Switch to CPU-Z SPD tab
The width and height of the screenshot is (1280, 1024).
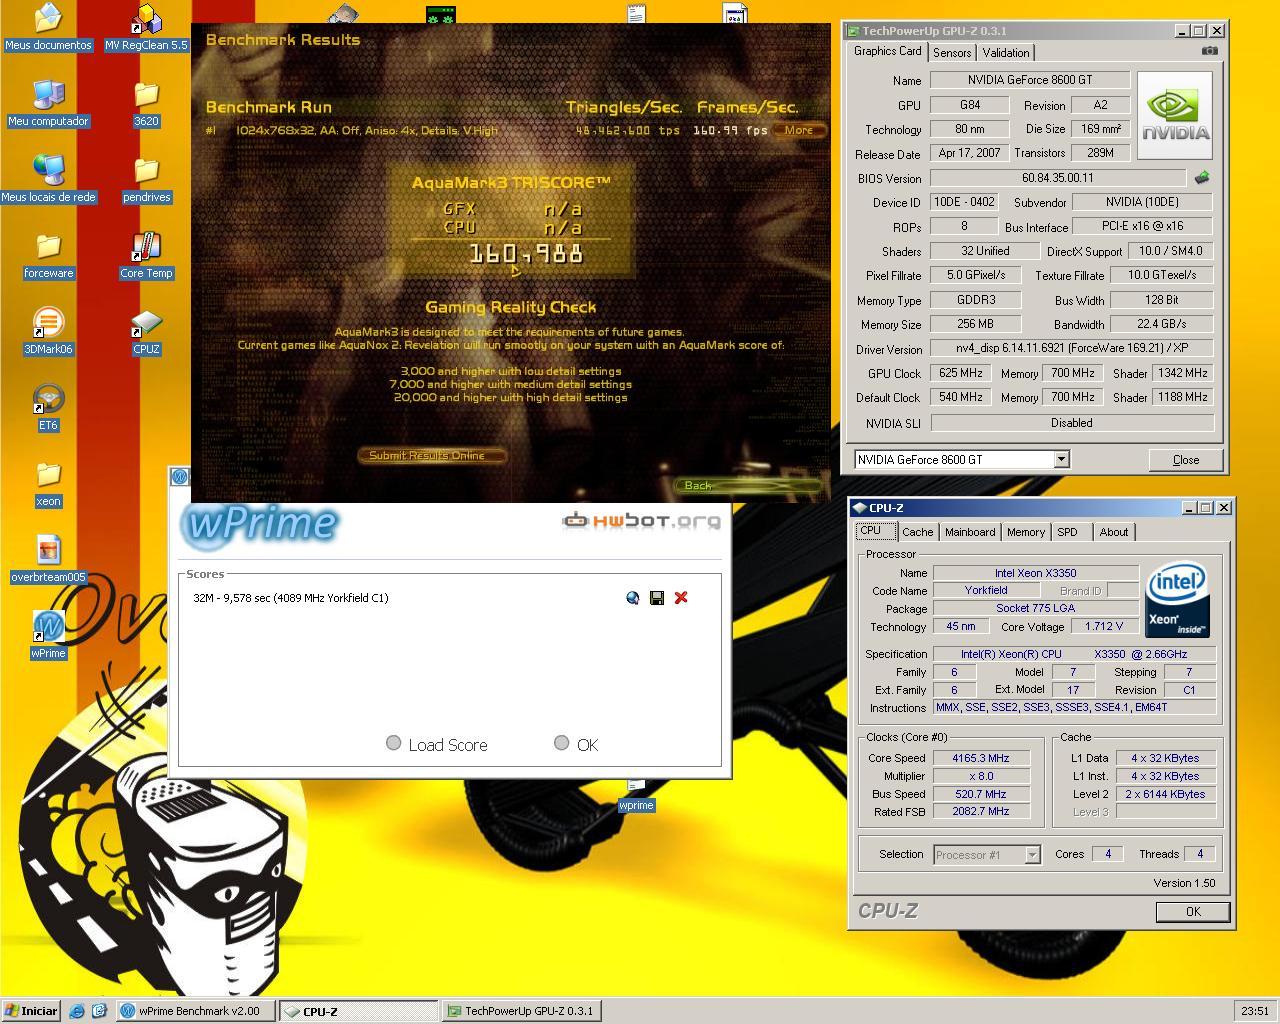pyautogui.click(x=1068, y=532)
